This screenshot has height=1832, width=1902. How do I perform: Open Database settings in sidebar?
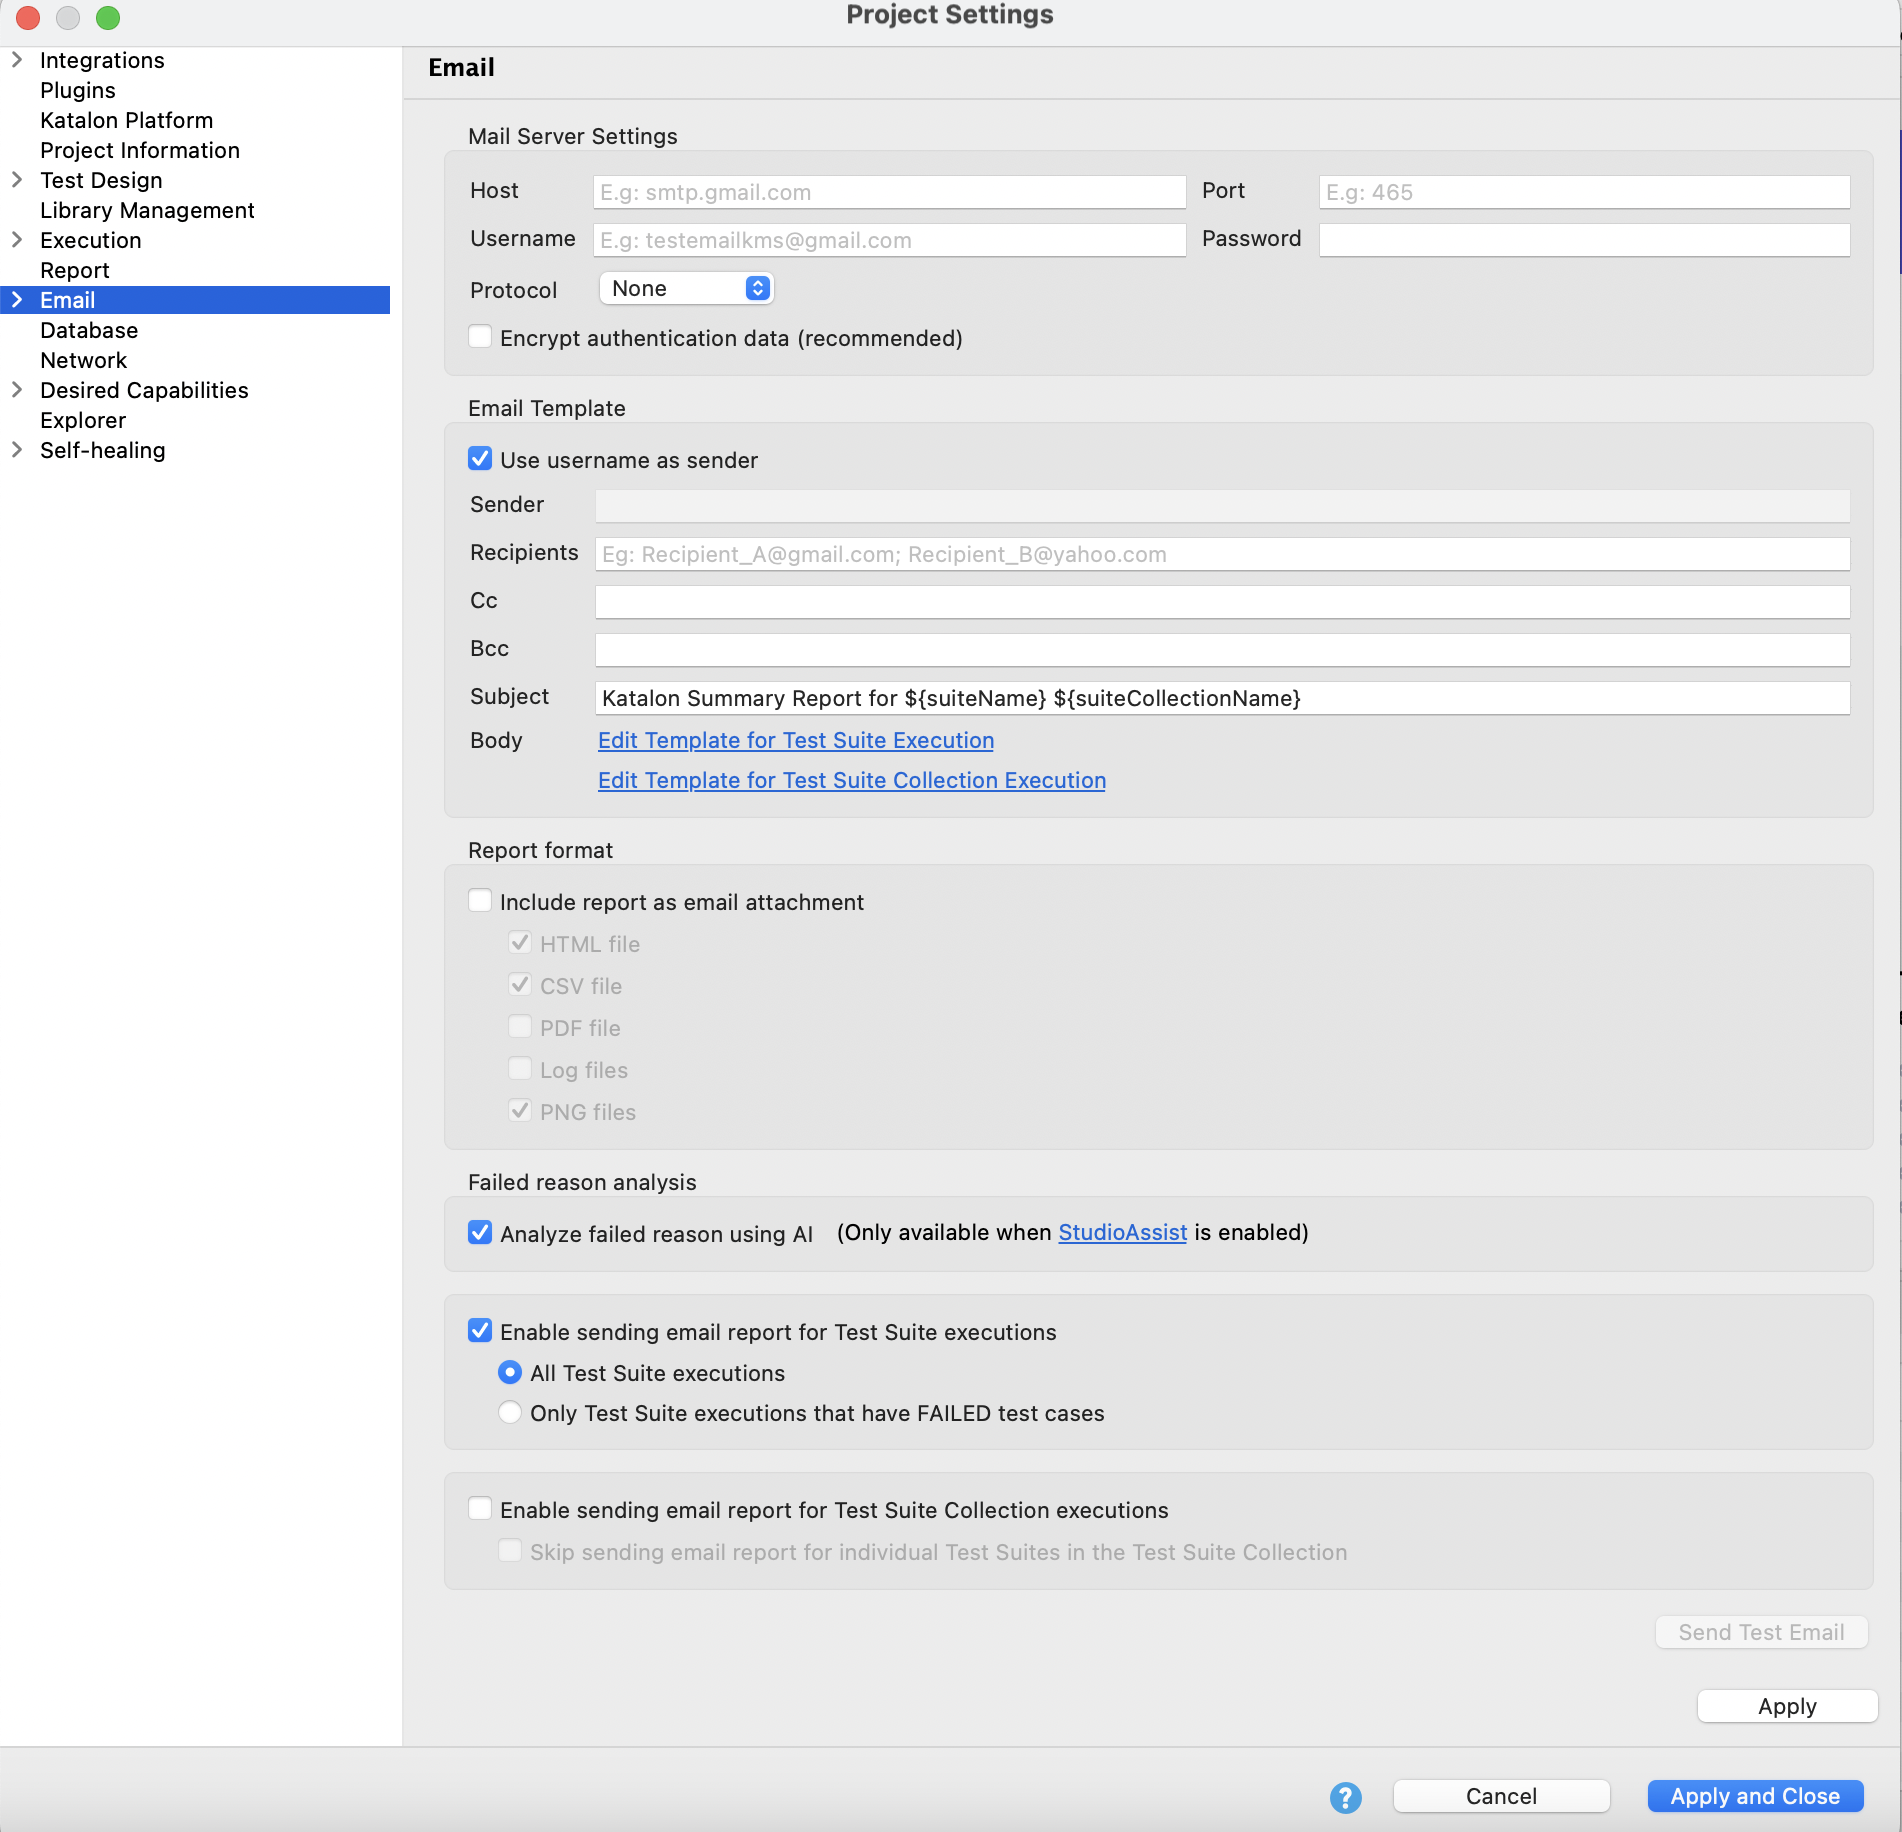click(x=89, y=330)
